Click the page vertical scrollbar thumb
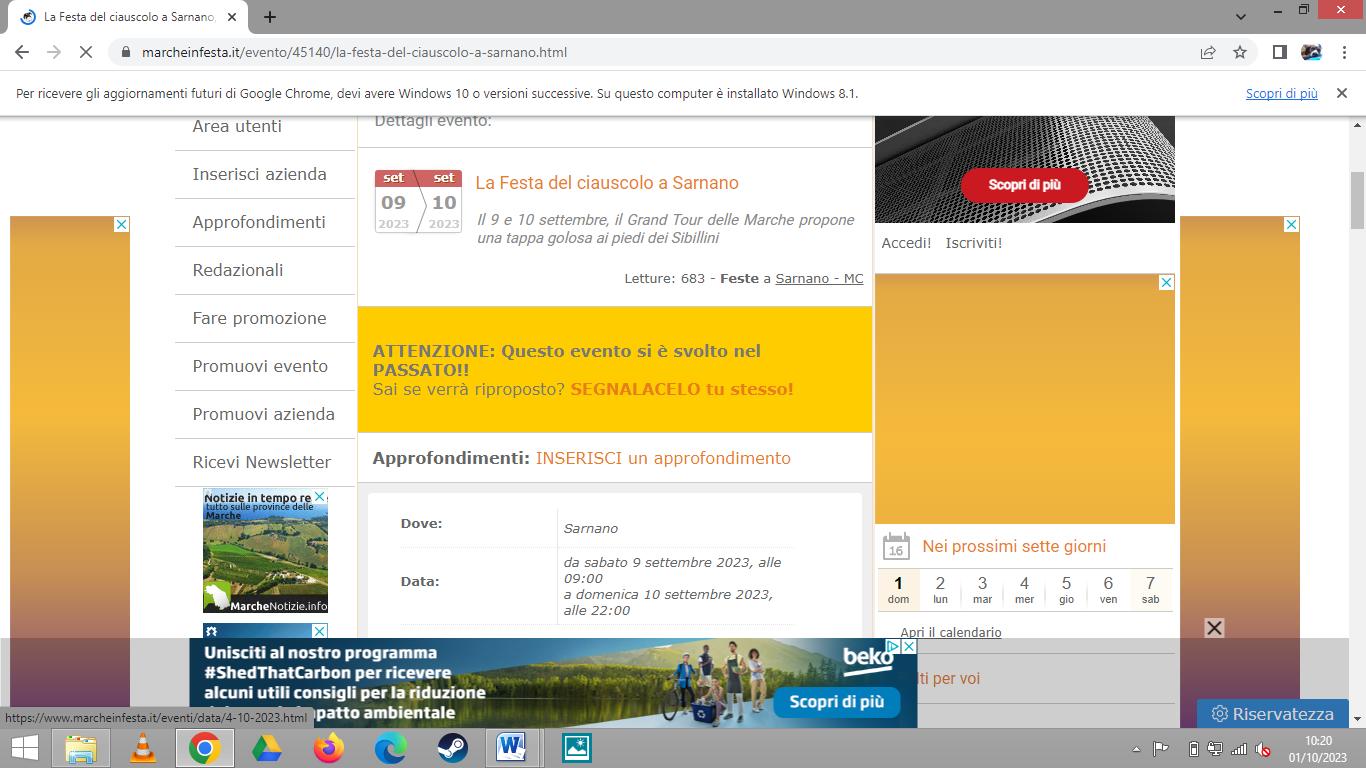1366x768 pixels. pos(1357,200)
